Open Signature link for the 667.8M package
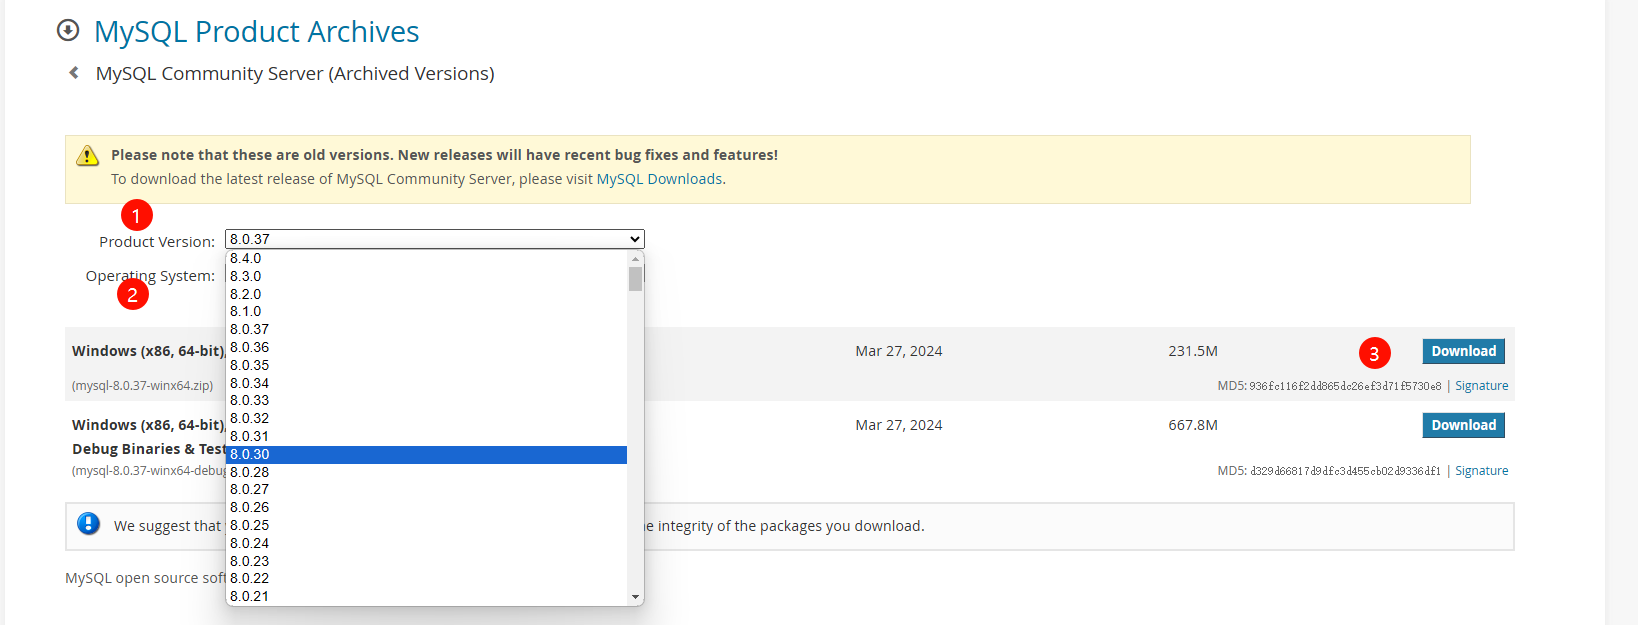The image size is (1638, 625). tap(1481, 471)
